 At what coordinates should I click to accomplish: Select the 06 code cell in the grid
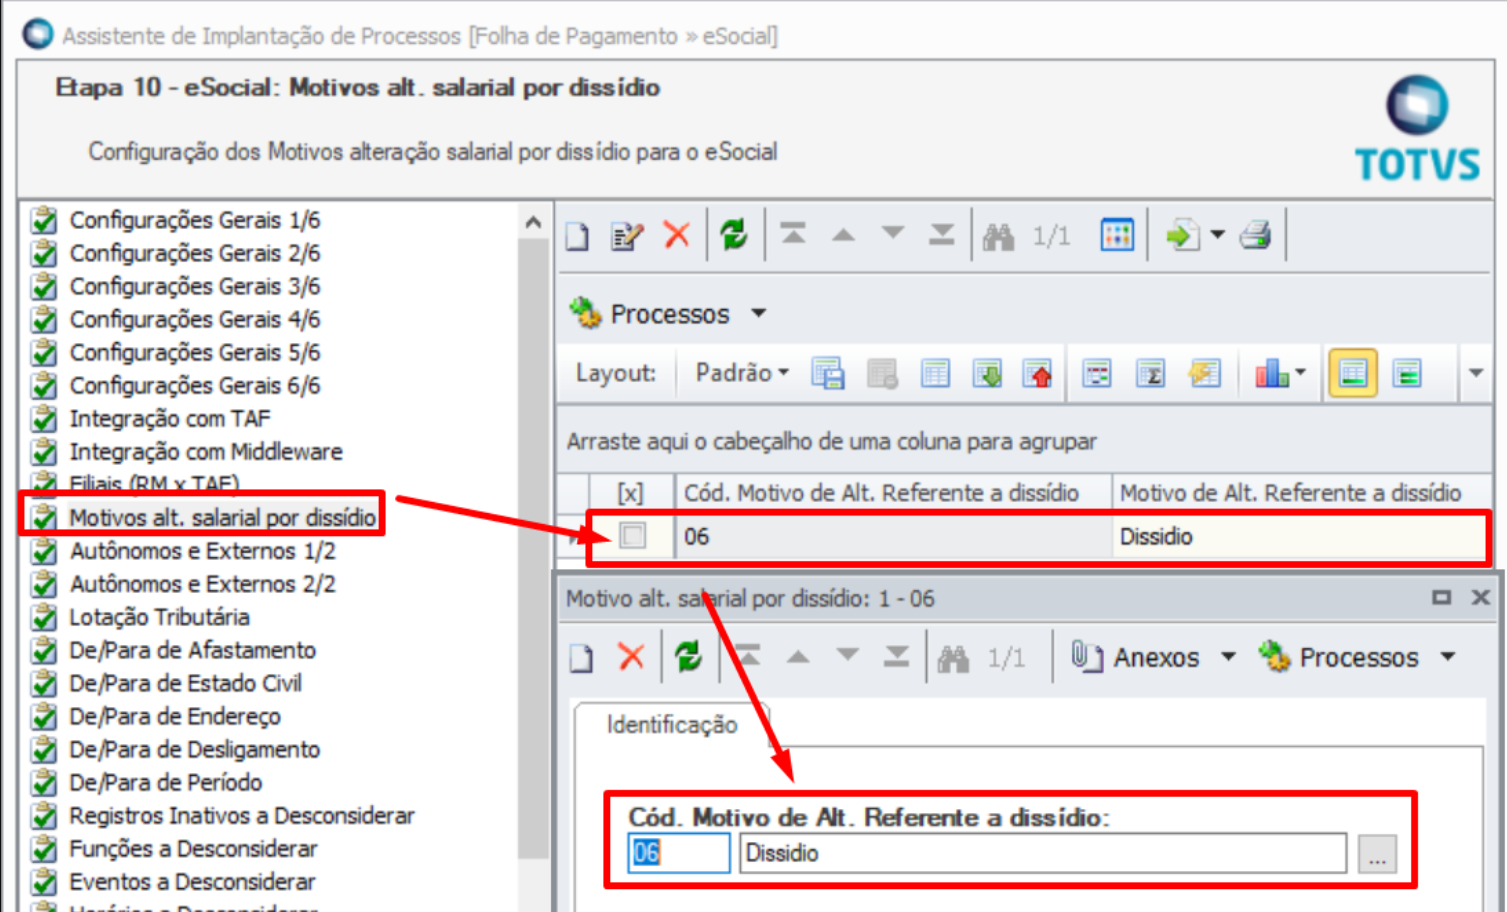[894, 536]
